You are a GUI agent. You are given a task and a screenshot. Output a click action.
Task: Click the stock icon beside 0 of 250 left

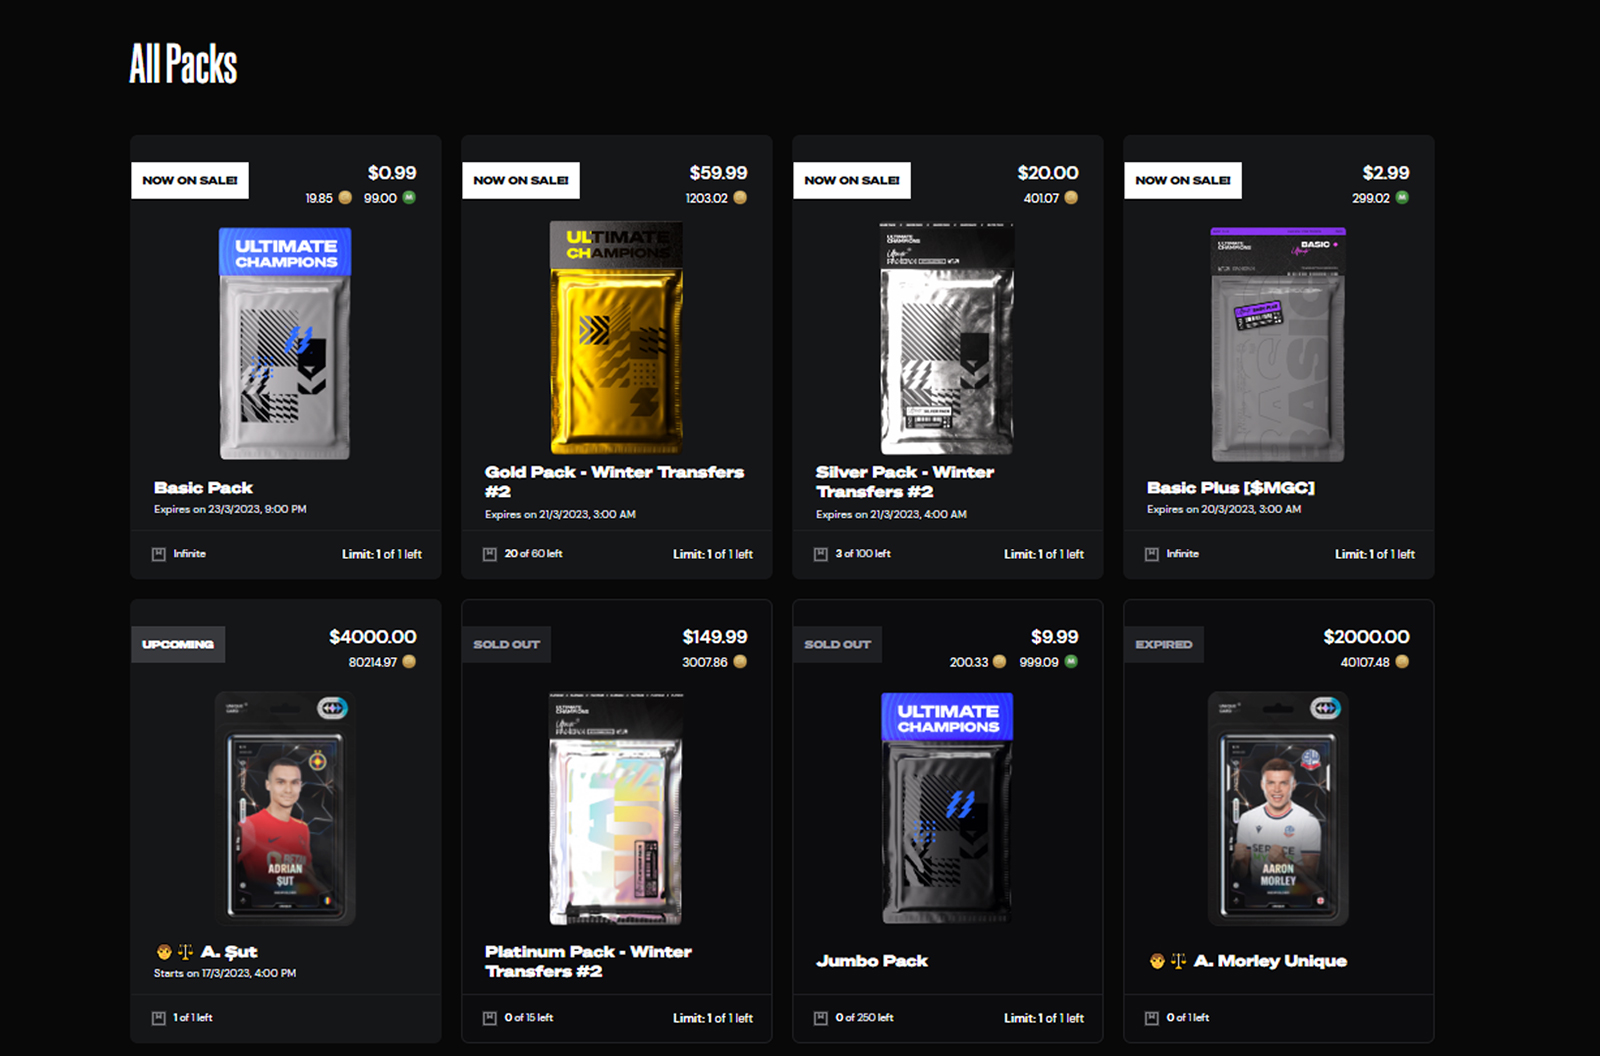pos(821,1018)
